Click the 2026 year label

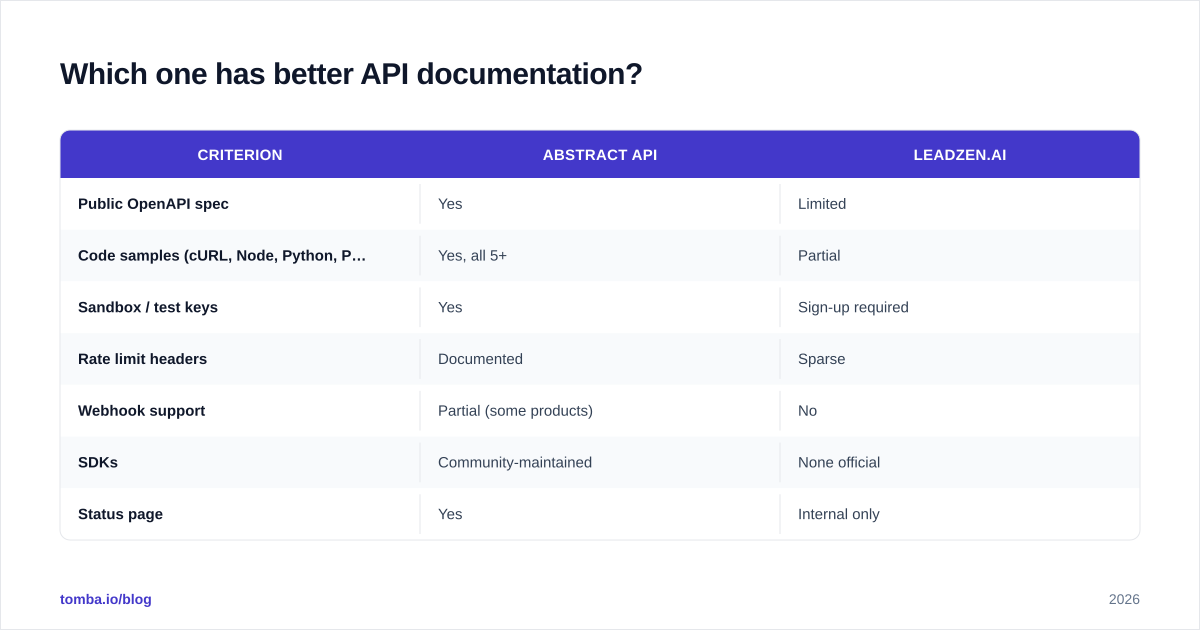[x=1124, y=599]
